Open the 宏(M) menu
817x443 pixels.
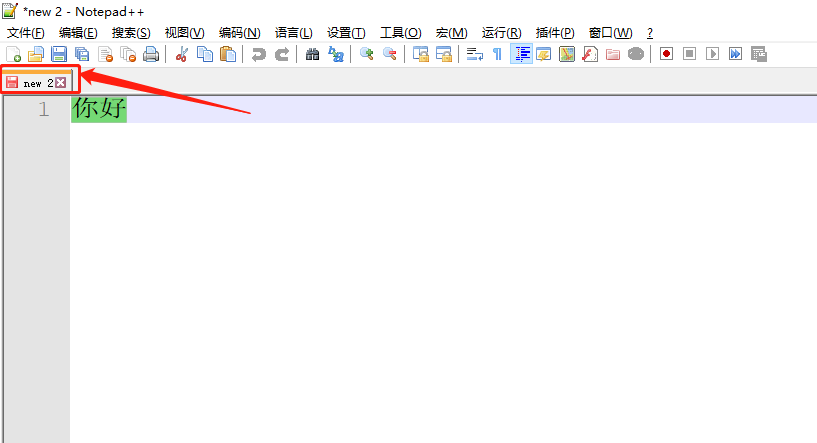tap(452, 33)
